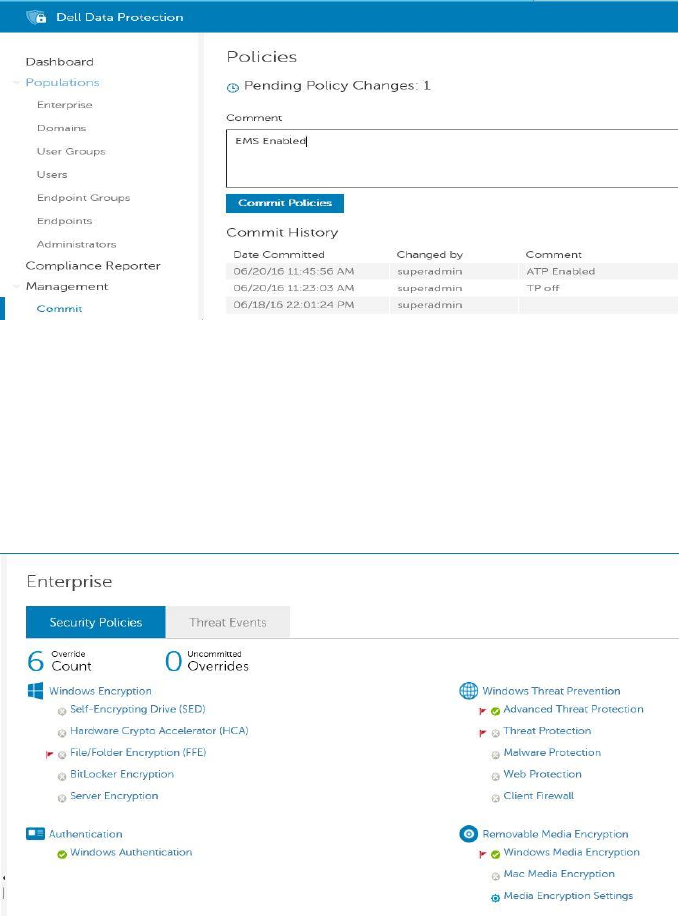Open BitLocker Encryption policy link
The height and width of the screenshot is (916, 679).
122,774
